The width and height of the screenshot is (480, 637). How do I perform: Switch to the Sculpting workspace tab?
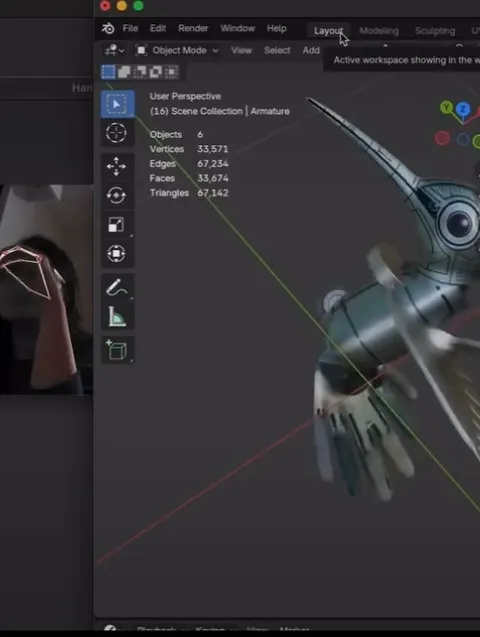tap(435, 31)
